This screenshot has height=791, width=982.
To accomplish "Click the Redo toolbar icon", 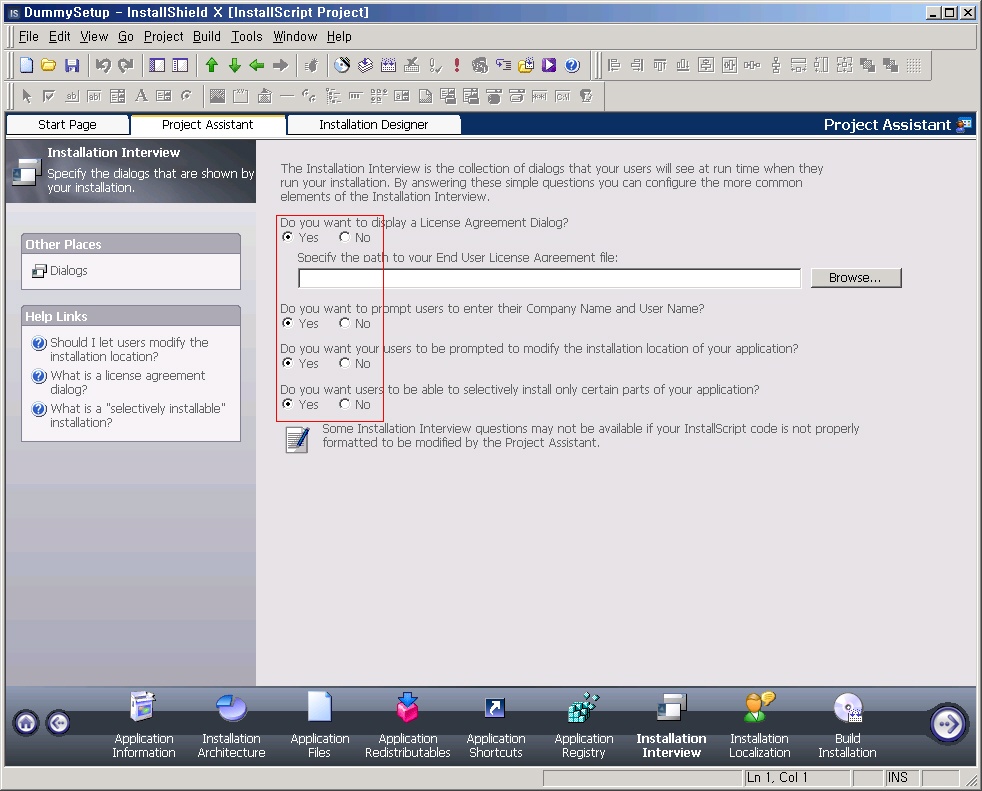I will point(126,65).
